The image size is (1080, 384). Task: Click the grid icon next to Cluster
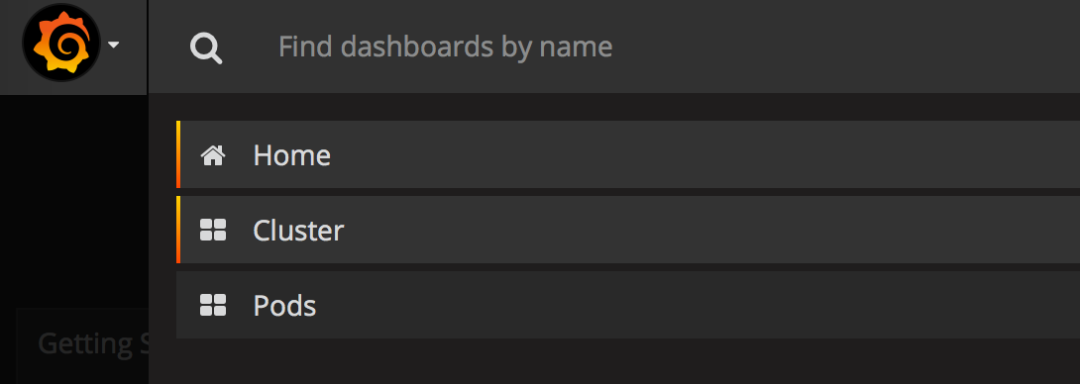click(213, 230)
